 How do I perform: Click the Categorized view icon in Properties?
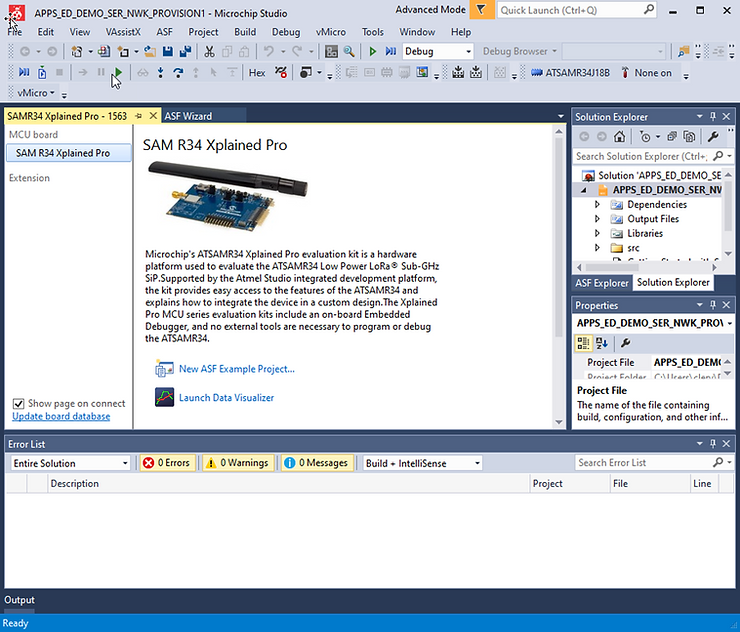(583, 343)
